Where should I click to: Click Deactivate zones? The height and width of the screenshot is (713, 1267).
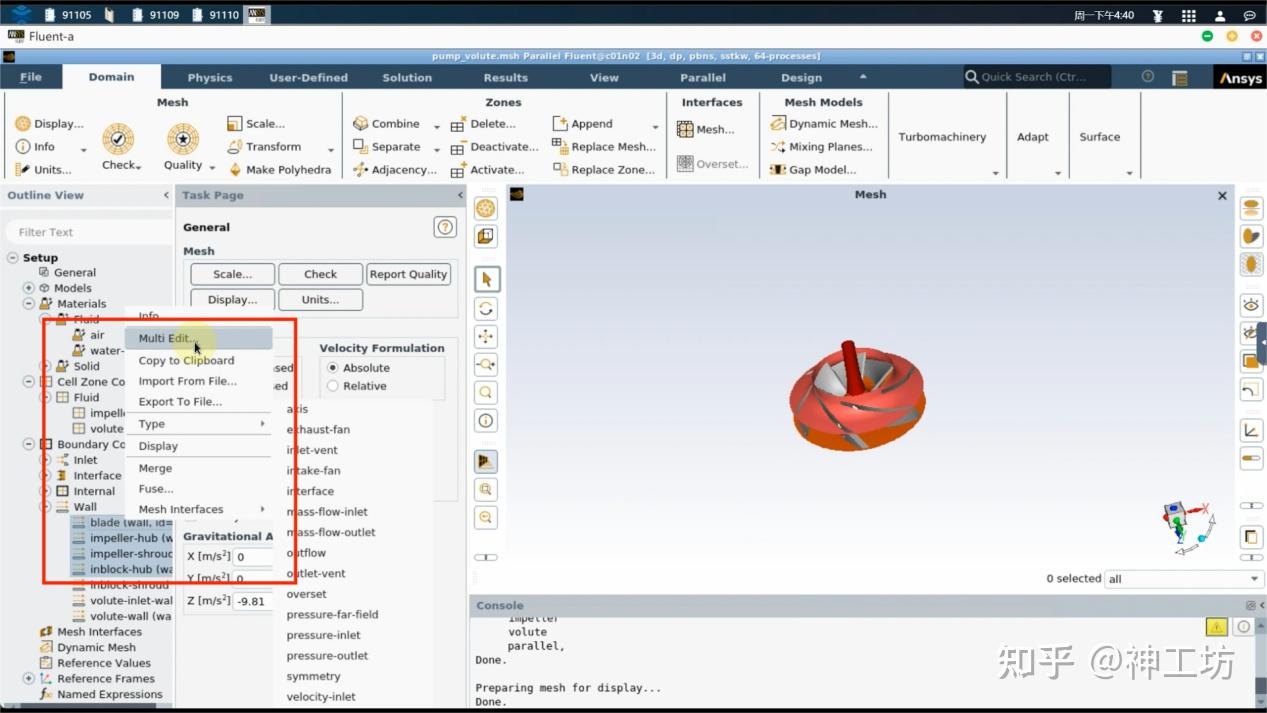click(494, 147)
